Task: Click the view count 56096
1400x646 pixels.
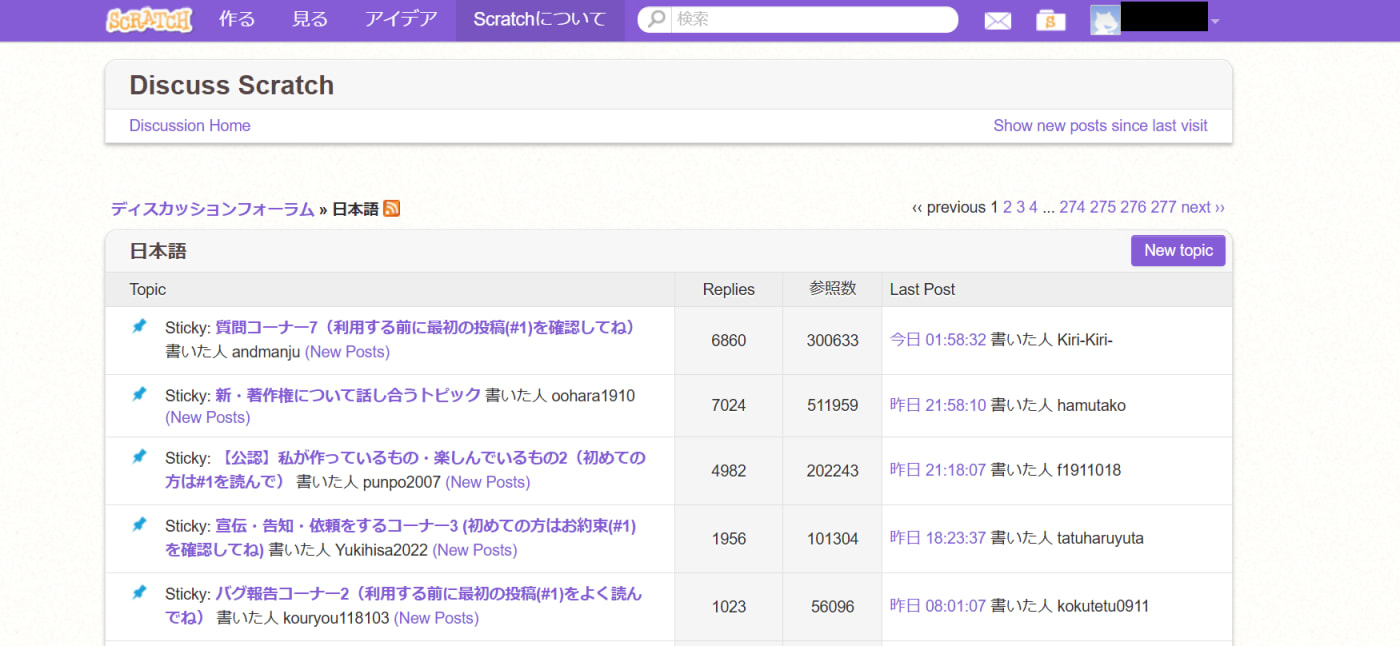Action: [833, 606]
